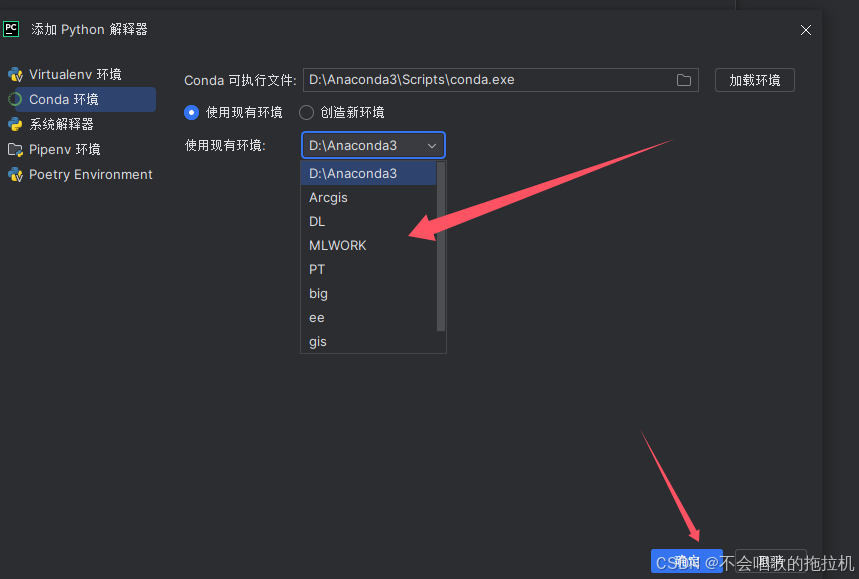The width and height of the screenshot is (859, 579).
Task: Click the 加载环境 button
Action: tap(754, 80)
